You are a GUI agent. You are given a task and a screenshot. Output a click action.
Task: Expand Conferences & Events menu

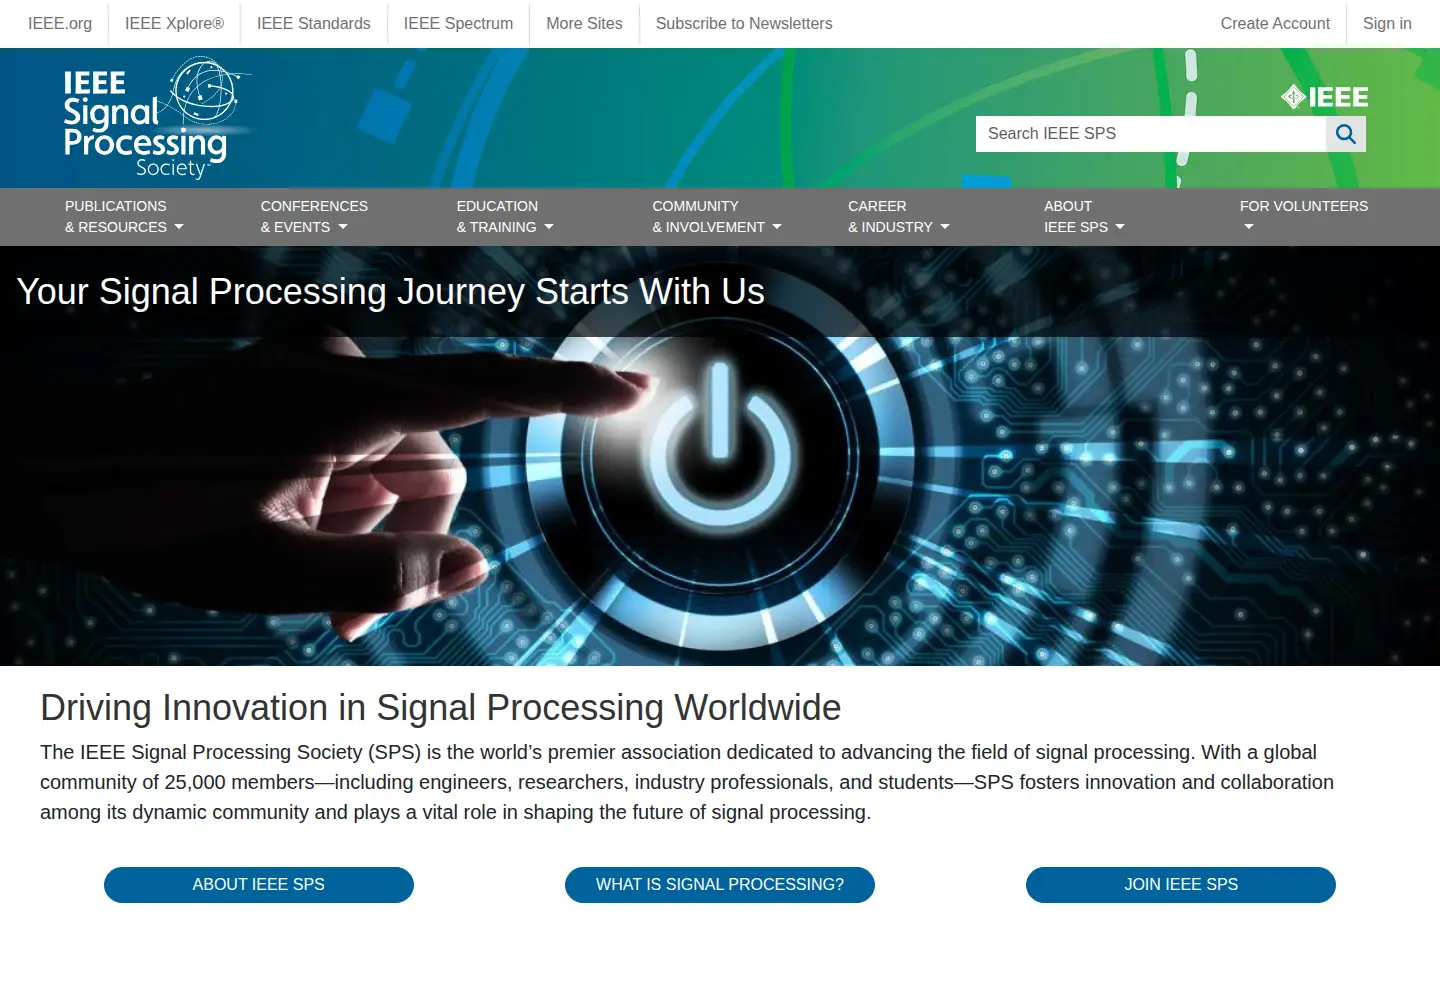(314, 217)
